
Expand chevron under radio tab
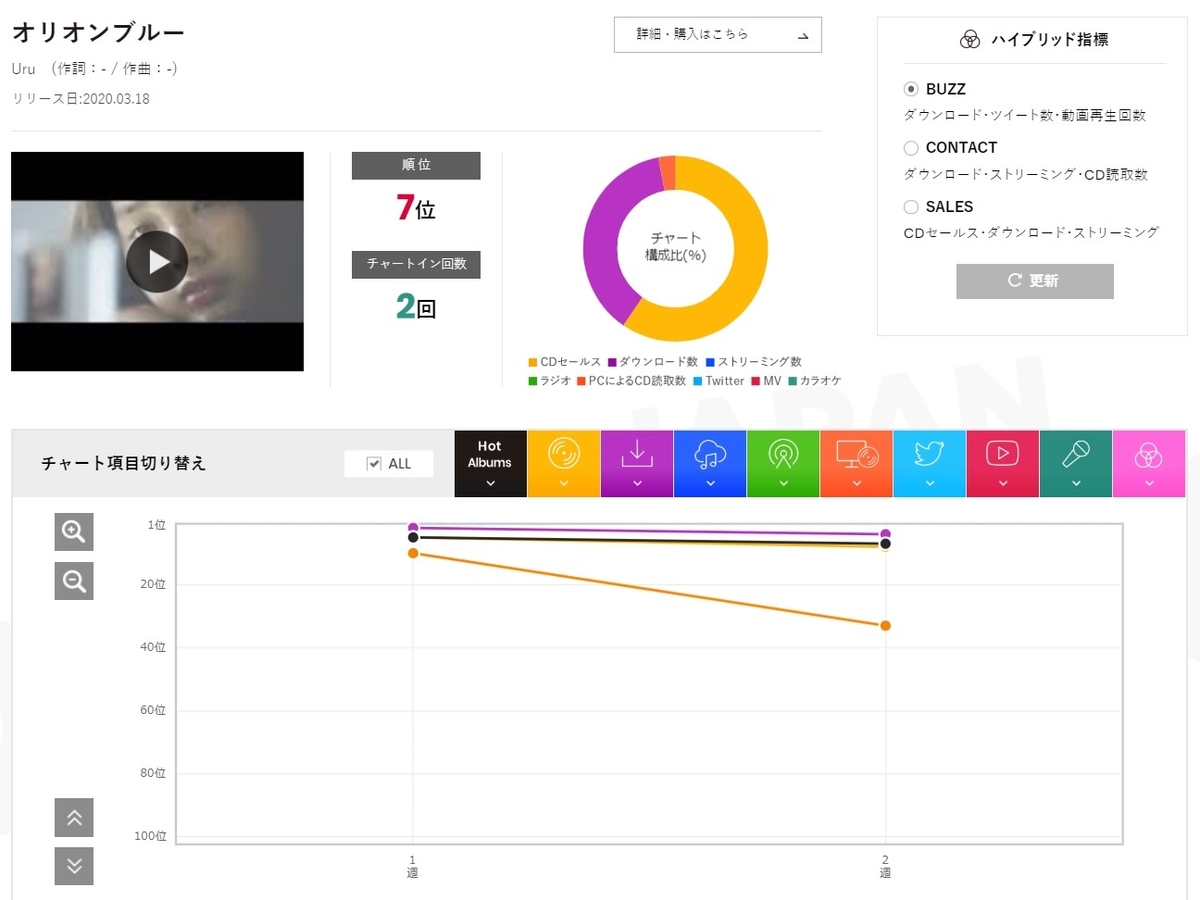pyautogui.click(x=783, y=483)
